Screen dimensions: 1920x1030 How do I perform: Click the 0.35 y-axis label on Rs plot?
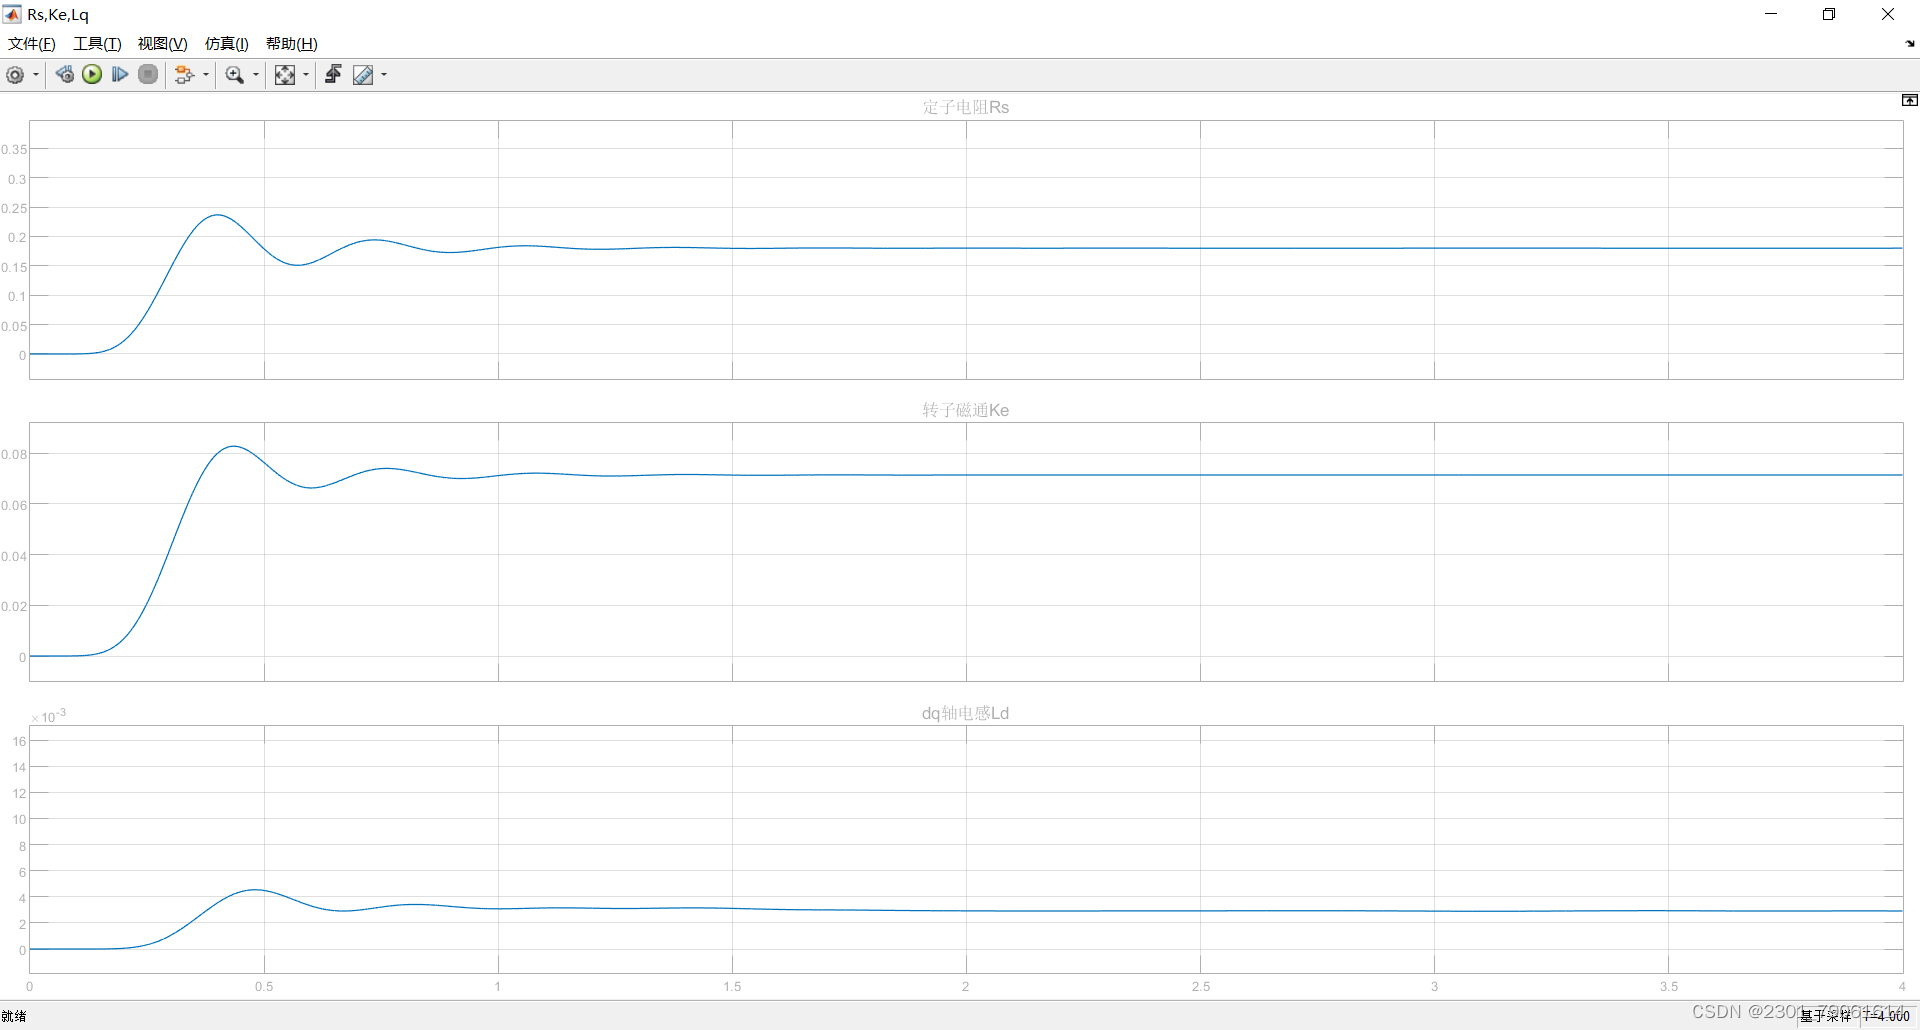click(x=14, y=150)
